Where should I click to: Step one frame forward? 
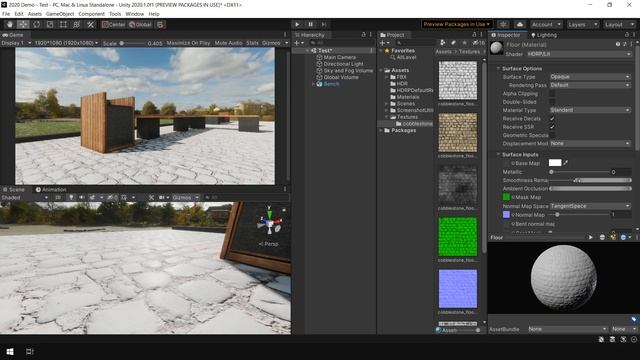pyautogui.click(x=324, y=24)
